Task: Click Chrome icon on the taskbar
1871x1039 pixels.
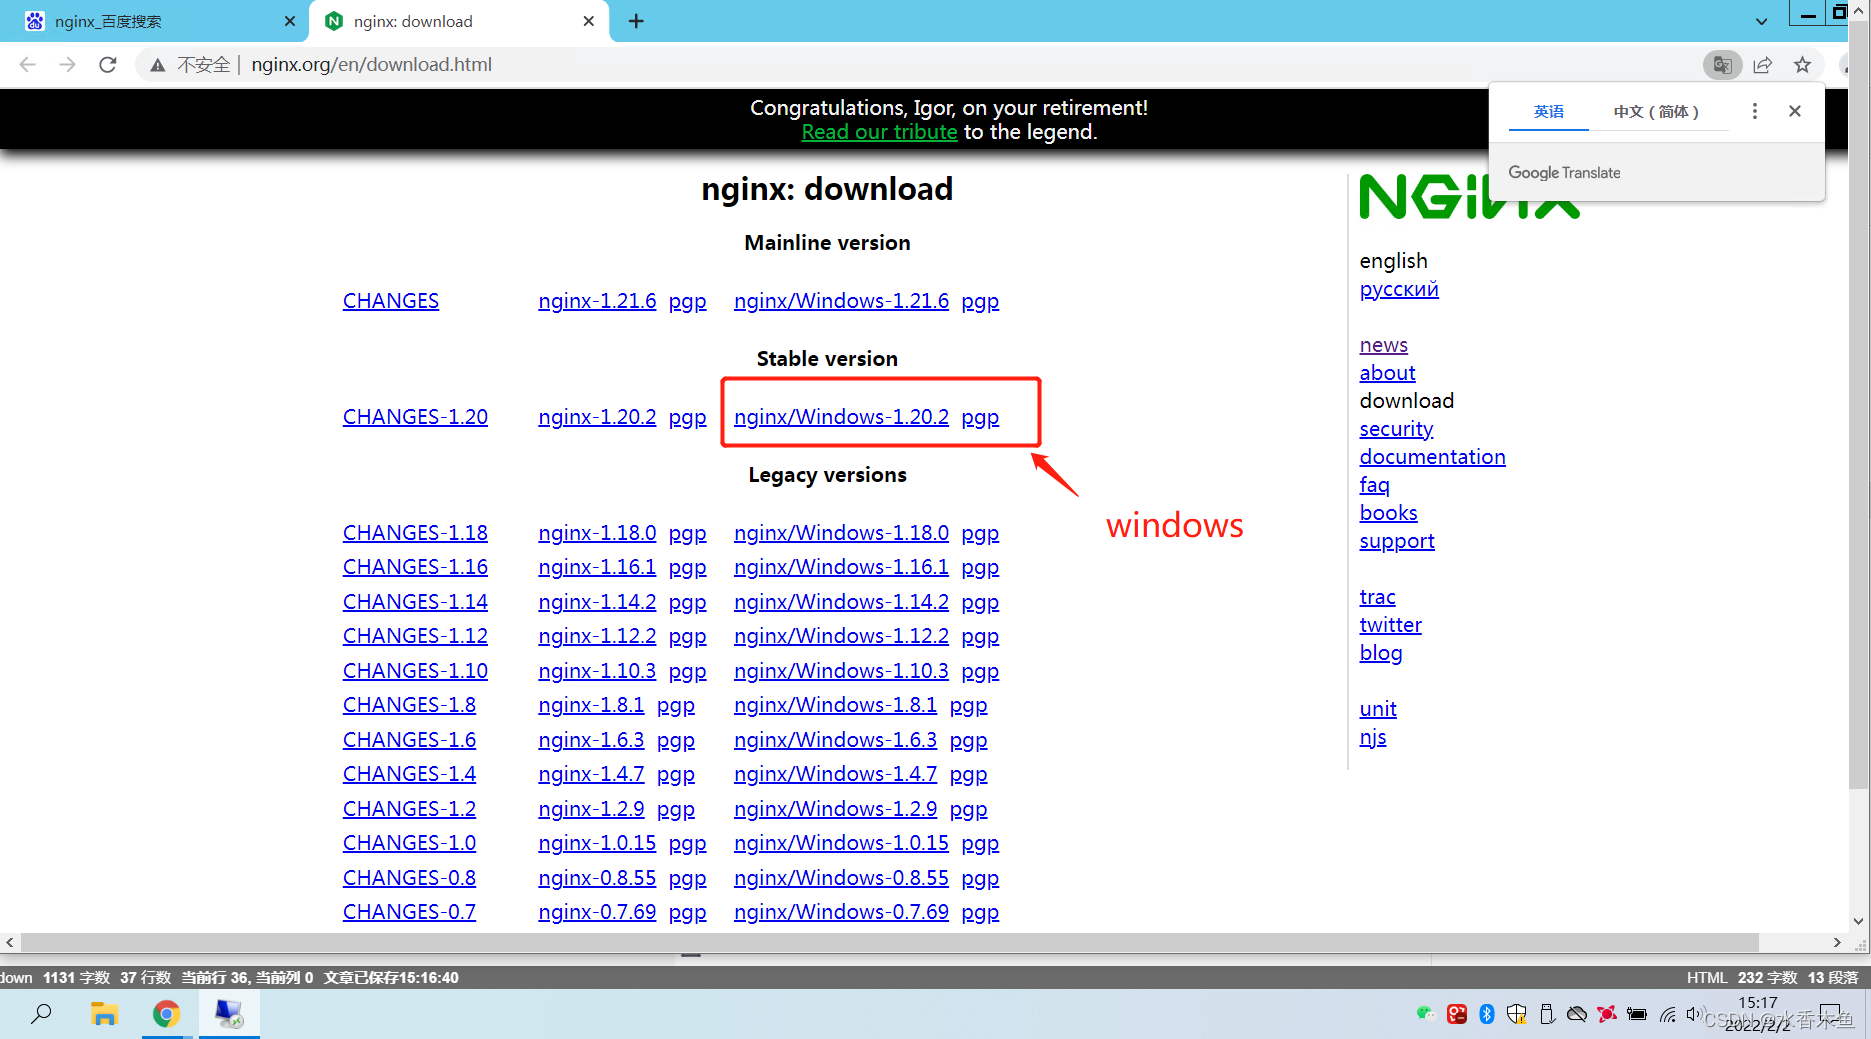Action: coord(166,1014)
